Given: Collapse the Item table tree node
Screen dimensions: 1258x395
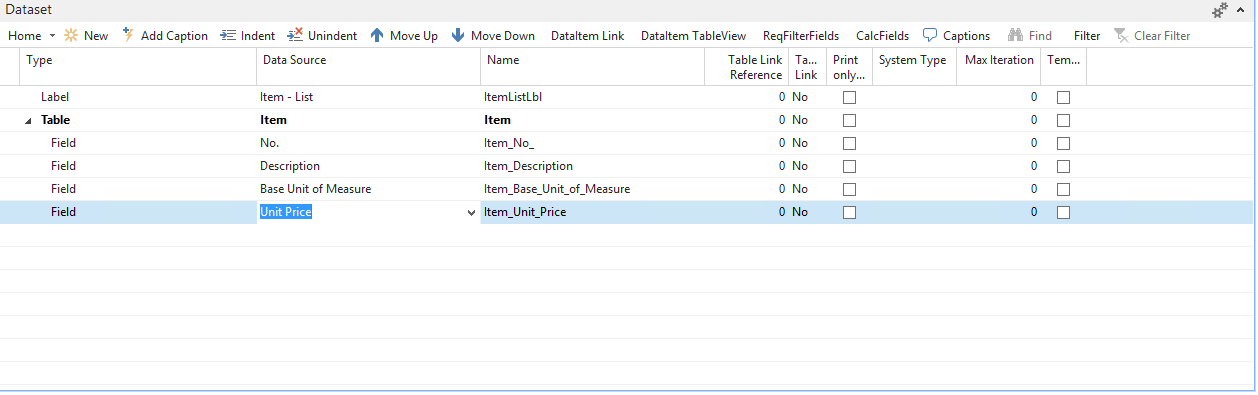Looking at the screenshot, I should (x=29, y=121).
